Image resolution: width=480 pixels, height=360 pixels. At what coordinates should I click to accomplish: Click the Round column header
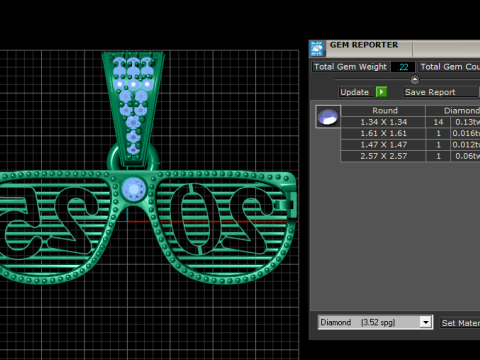coord(383,111)
